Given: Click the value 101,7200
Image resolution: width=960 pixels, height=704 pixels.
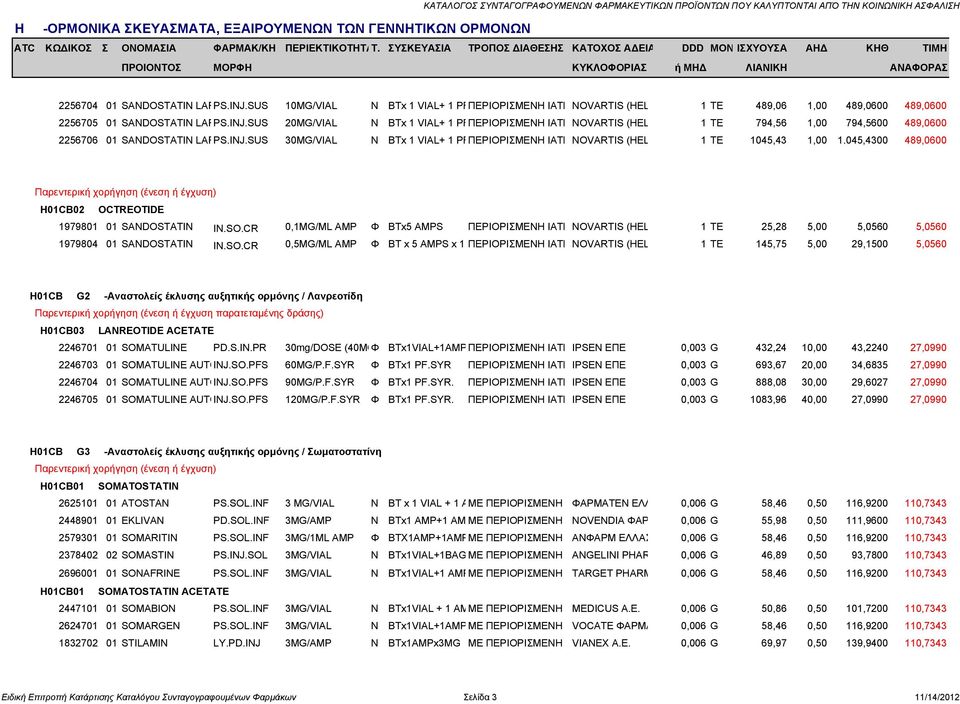Looking at the screenshot, I should pos(867,609).
